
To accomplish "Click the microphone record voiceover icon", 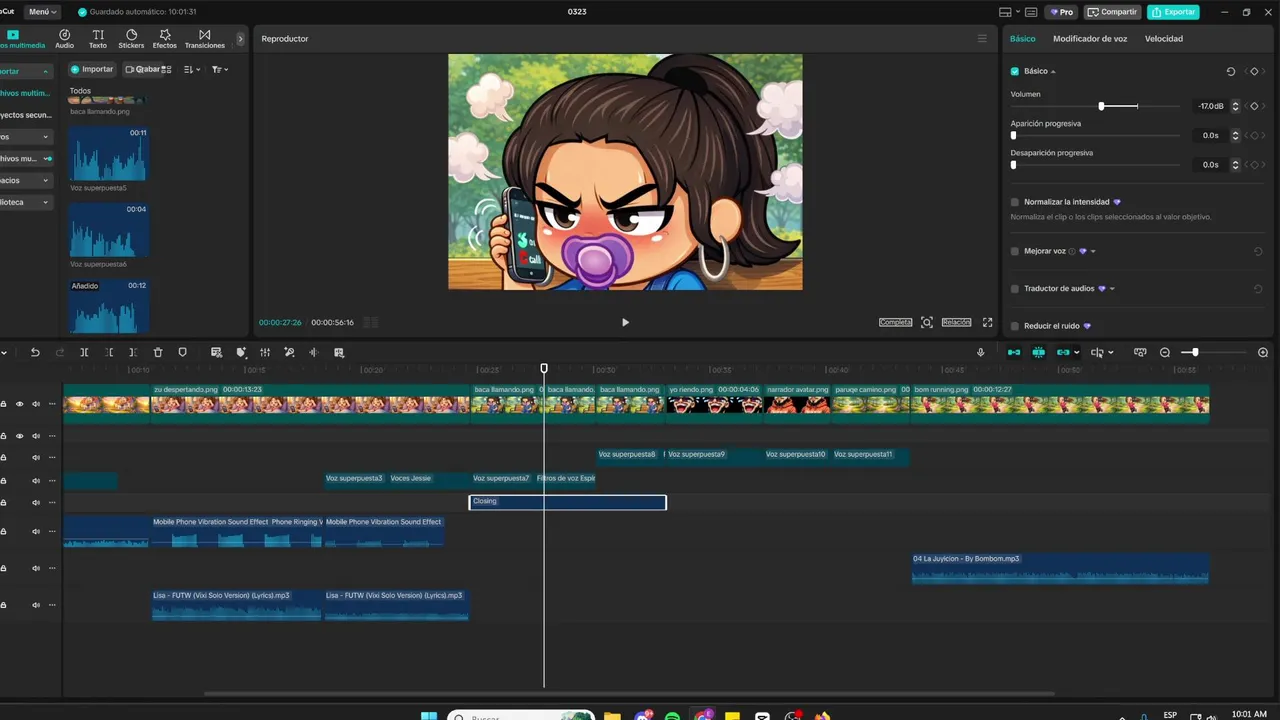I will point(980,352).
